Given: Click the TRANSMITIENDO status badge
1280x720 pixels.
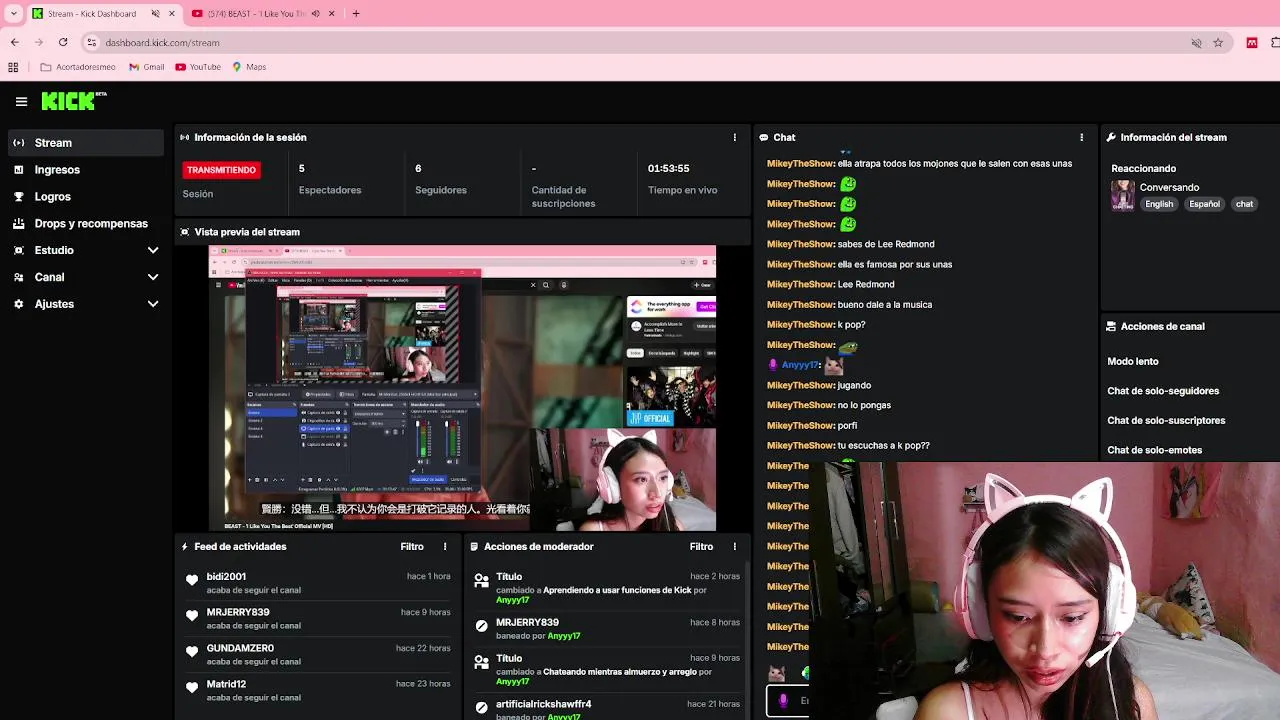Looking at the screenshot, I should pyautogui.click(x=221, y=170).
